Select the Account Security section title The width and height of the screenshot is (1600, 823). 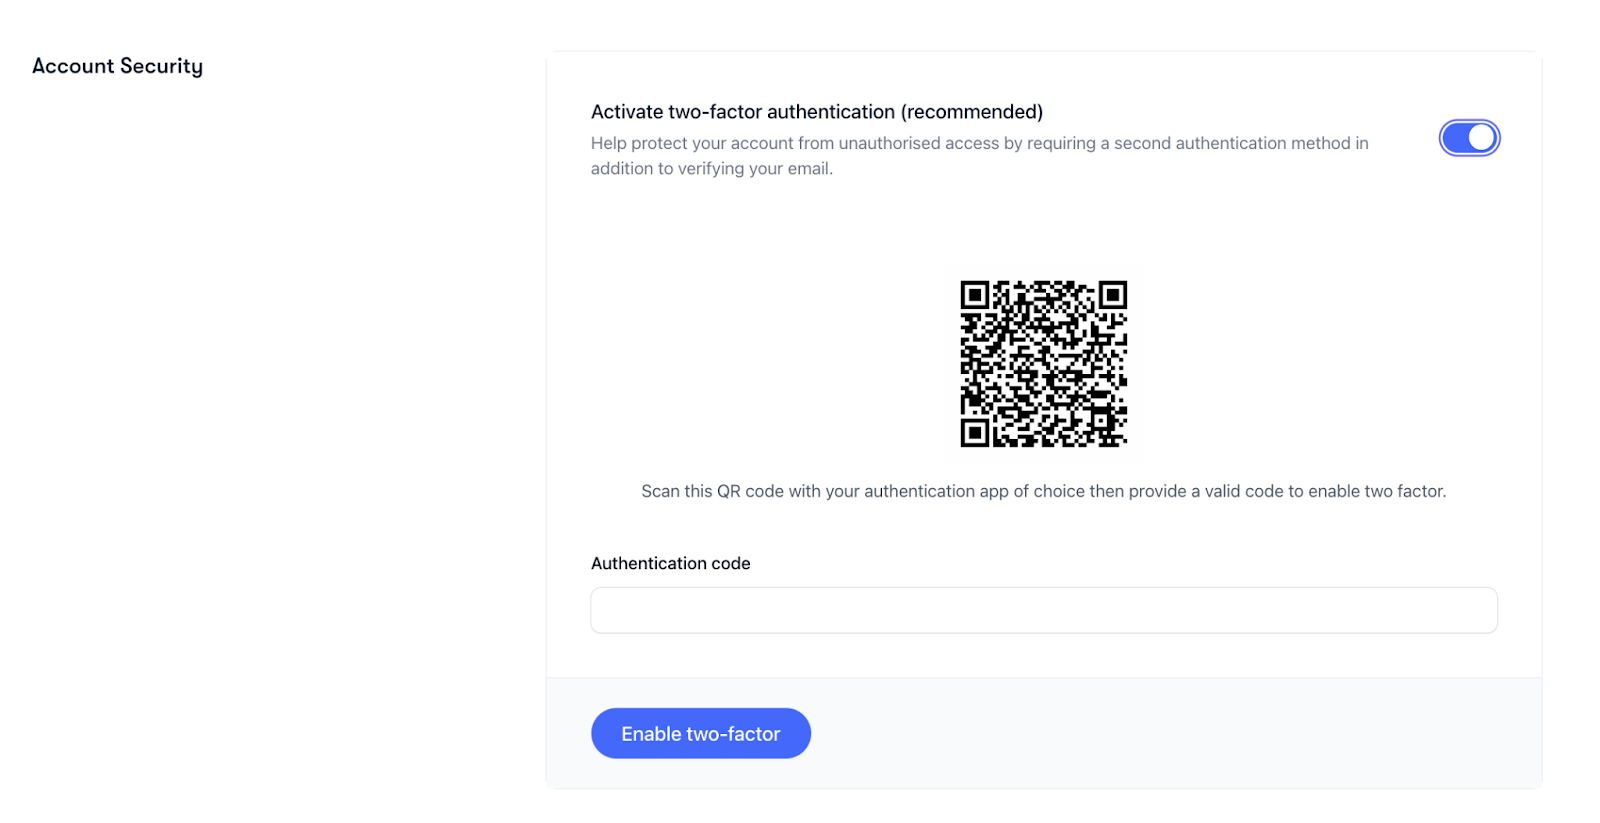coord(117,65)
